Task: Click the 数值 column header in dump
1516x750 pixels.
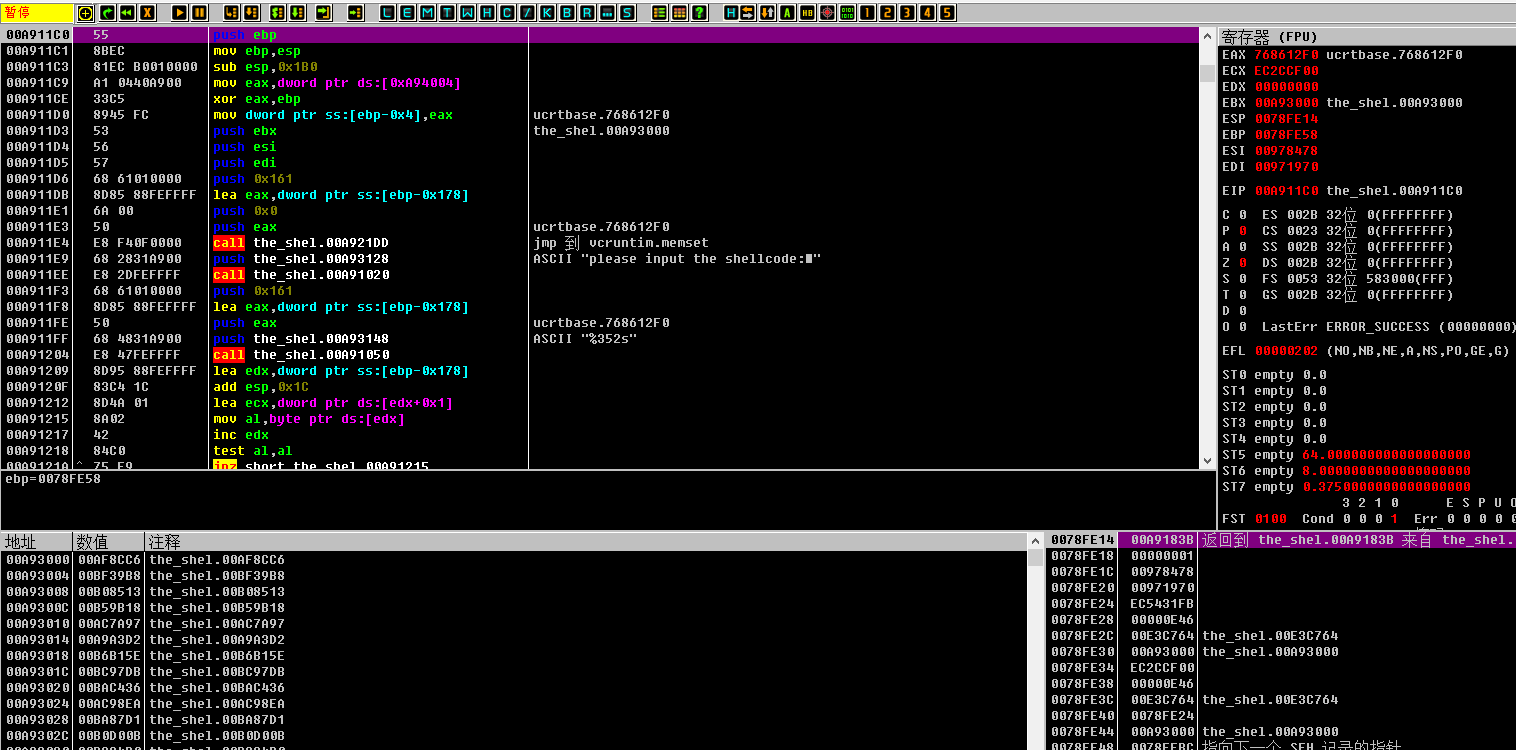Action: click(109, 541)
